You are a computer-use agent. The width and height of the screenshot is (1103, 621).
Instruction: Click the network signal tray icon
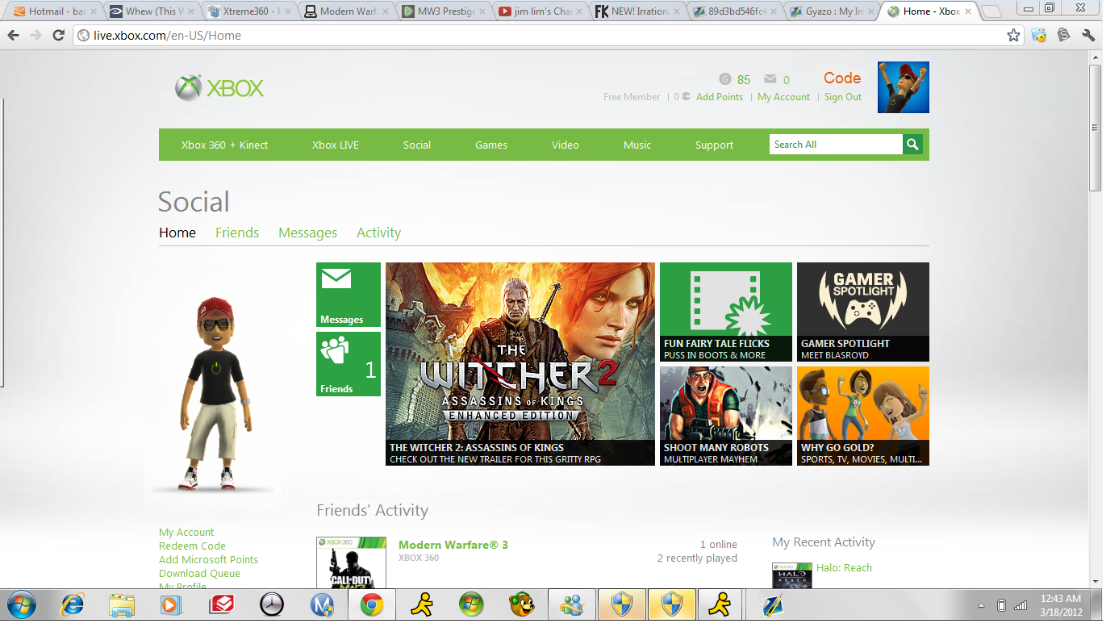click(x=1021, y=605)
